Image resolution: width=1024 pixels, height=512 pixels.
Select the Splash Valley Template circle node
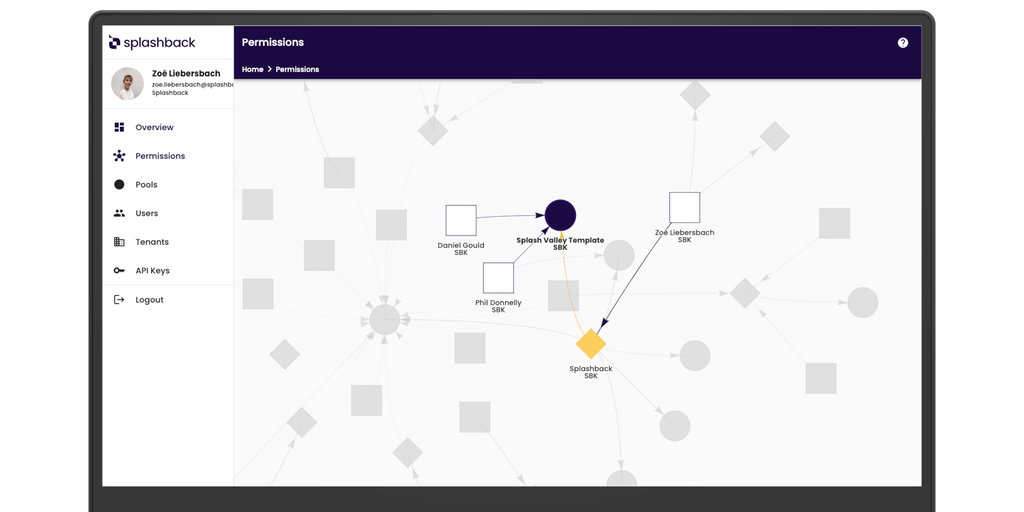(x=560, y=216)
